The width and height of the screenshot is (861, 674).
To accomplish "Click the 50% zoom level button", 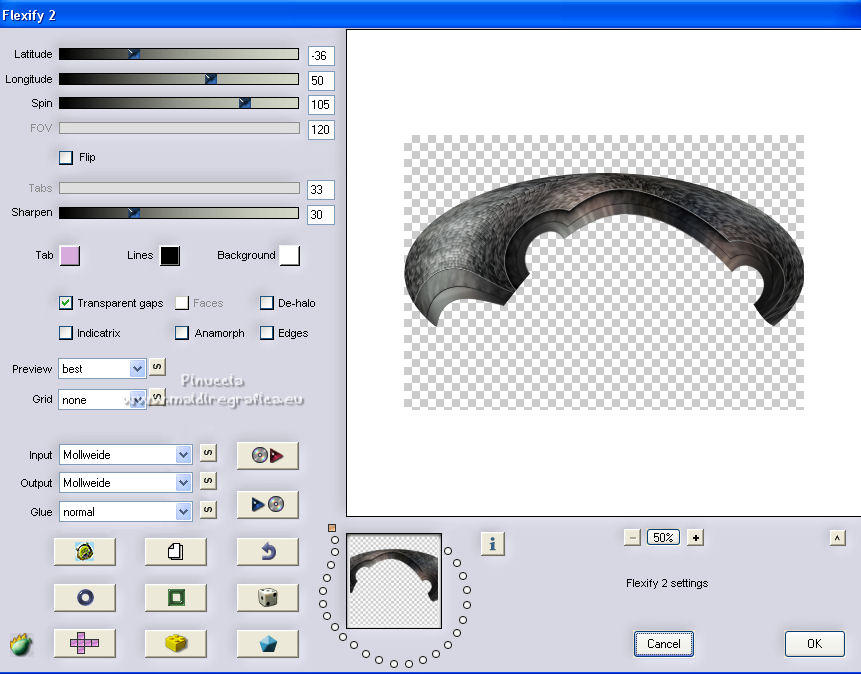I will pyautogui.click(x=663, y=537).
